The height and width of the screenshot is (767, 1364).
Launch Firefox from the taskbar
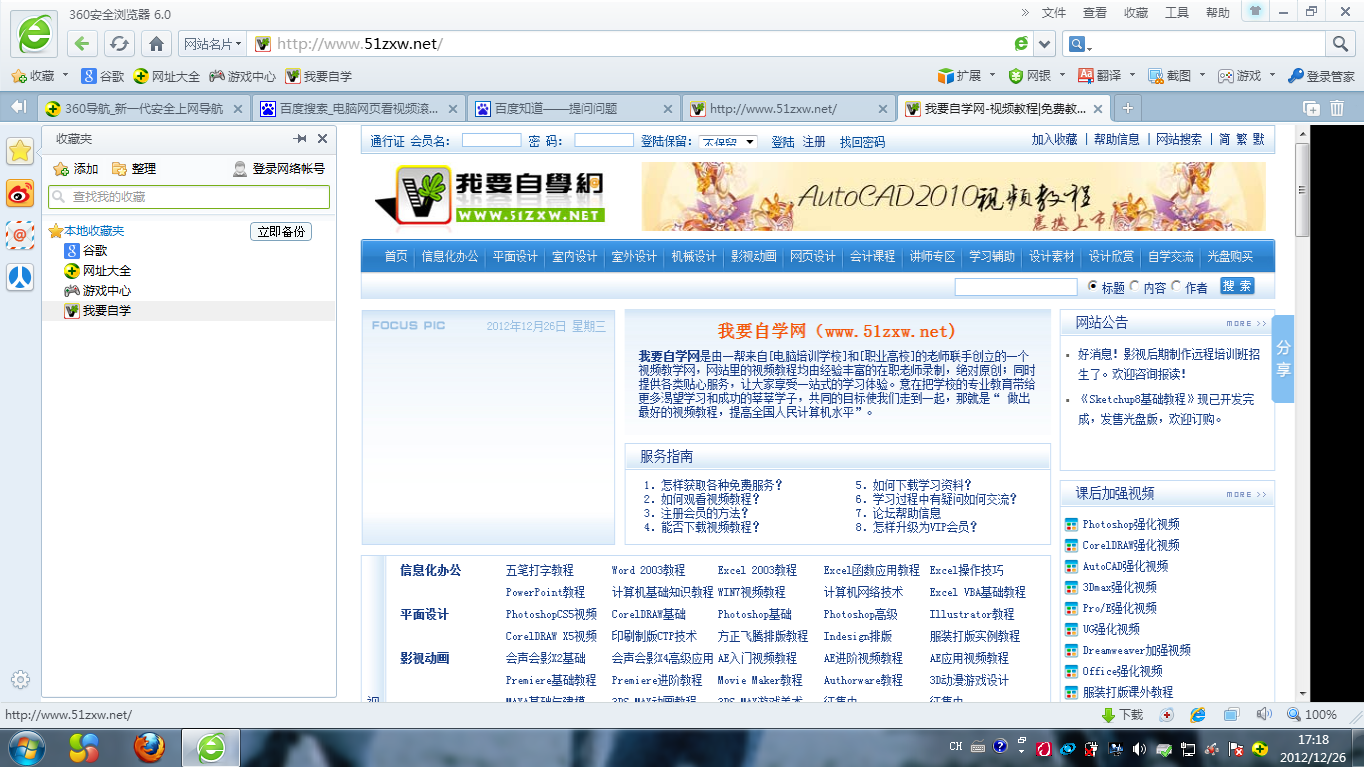pyautogui.click(x=149, y=747)
